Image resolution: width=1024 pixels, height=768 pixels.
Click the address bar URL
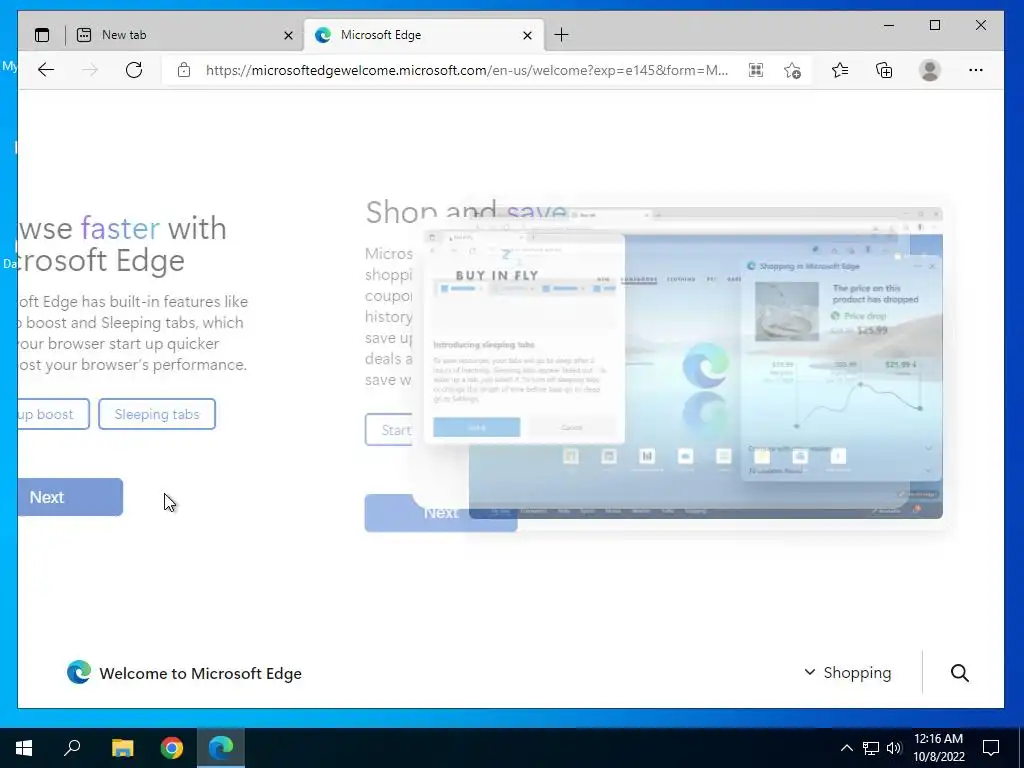[467, 70]
